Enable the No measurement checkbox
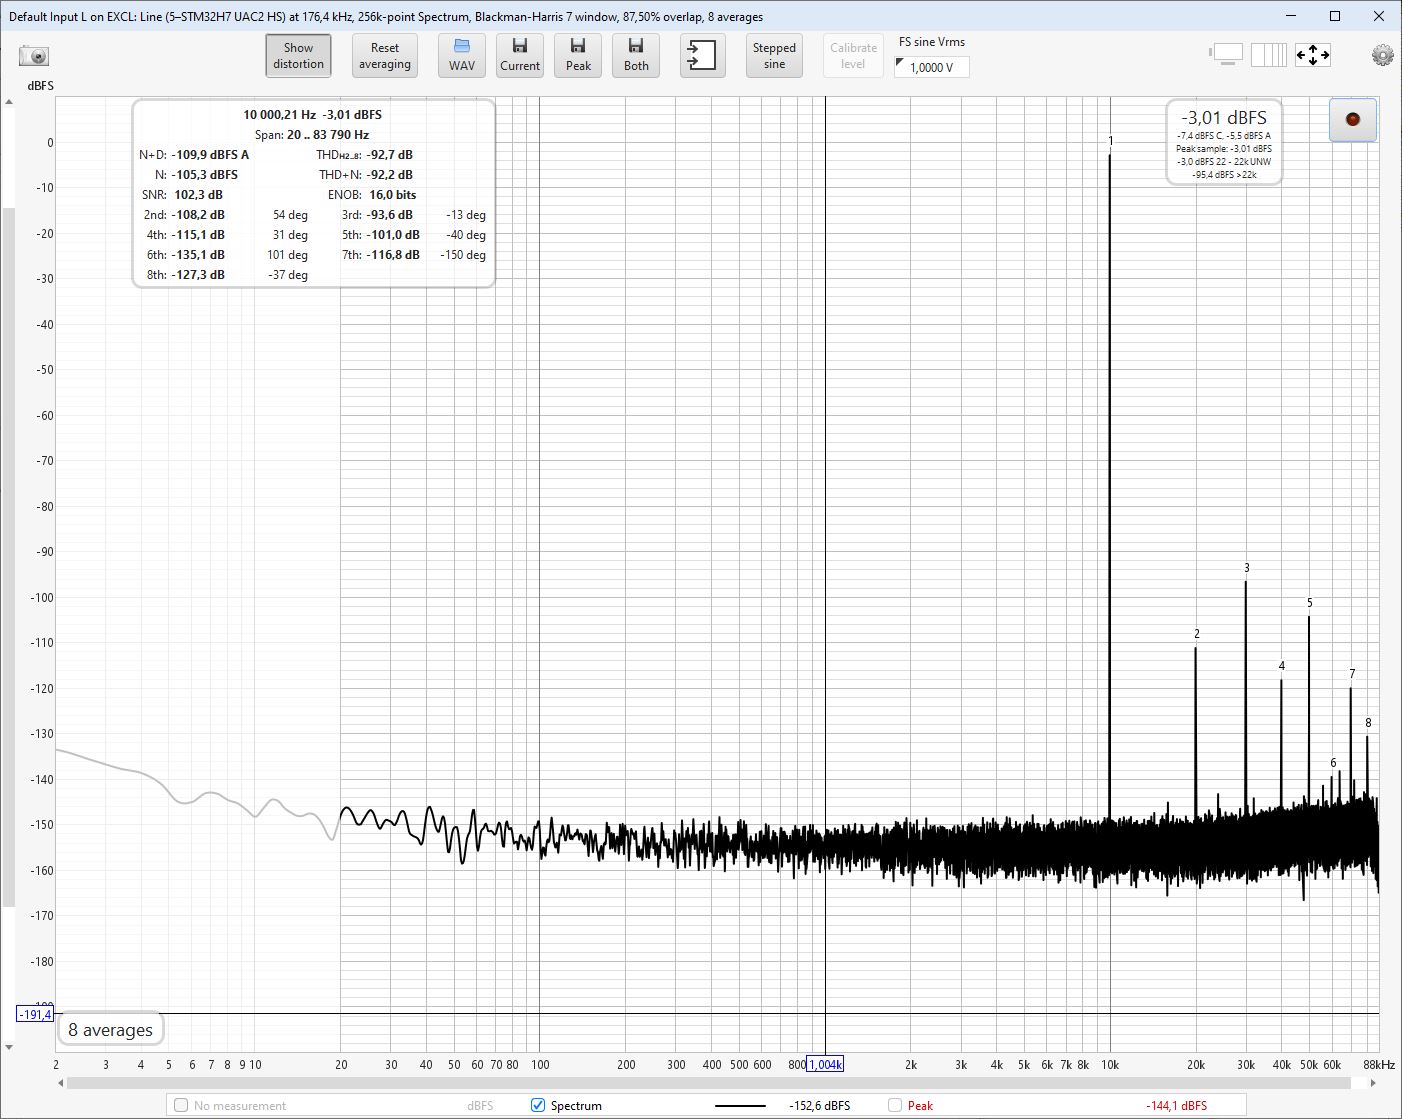Screen dimensions: 1402x1119 click(x=181, y=1105)
